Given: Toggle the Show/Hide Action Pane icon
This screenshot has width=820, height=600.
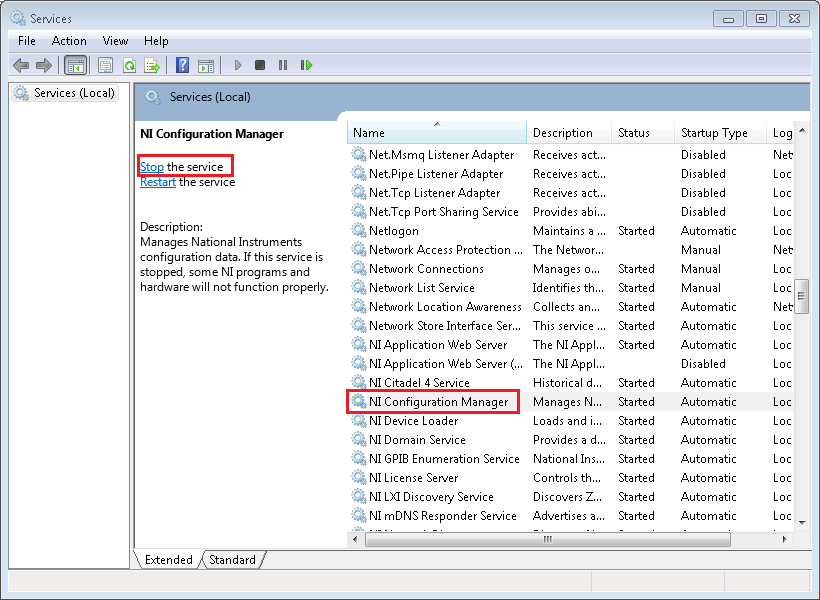Looking at the screenshot, I should click(206, 65).
